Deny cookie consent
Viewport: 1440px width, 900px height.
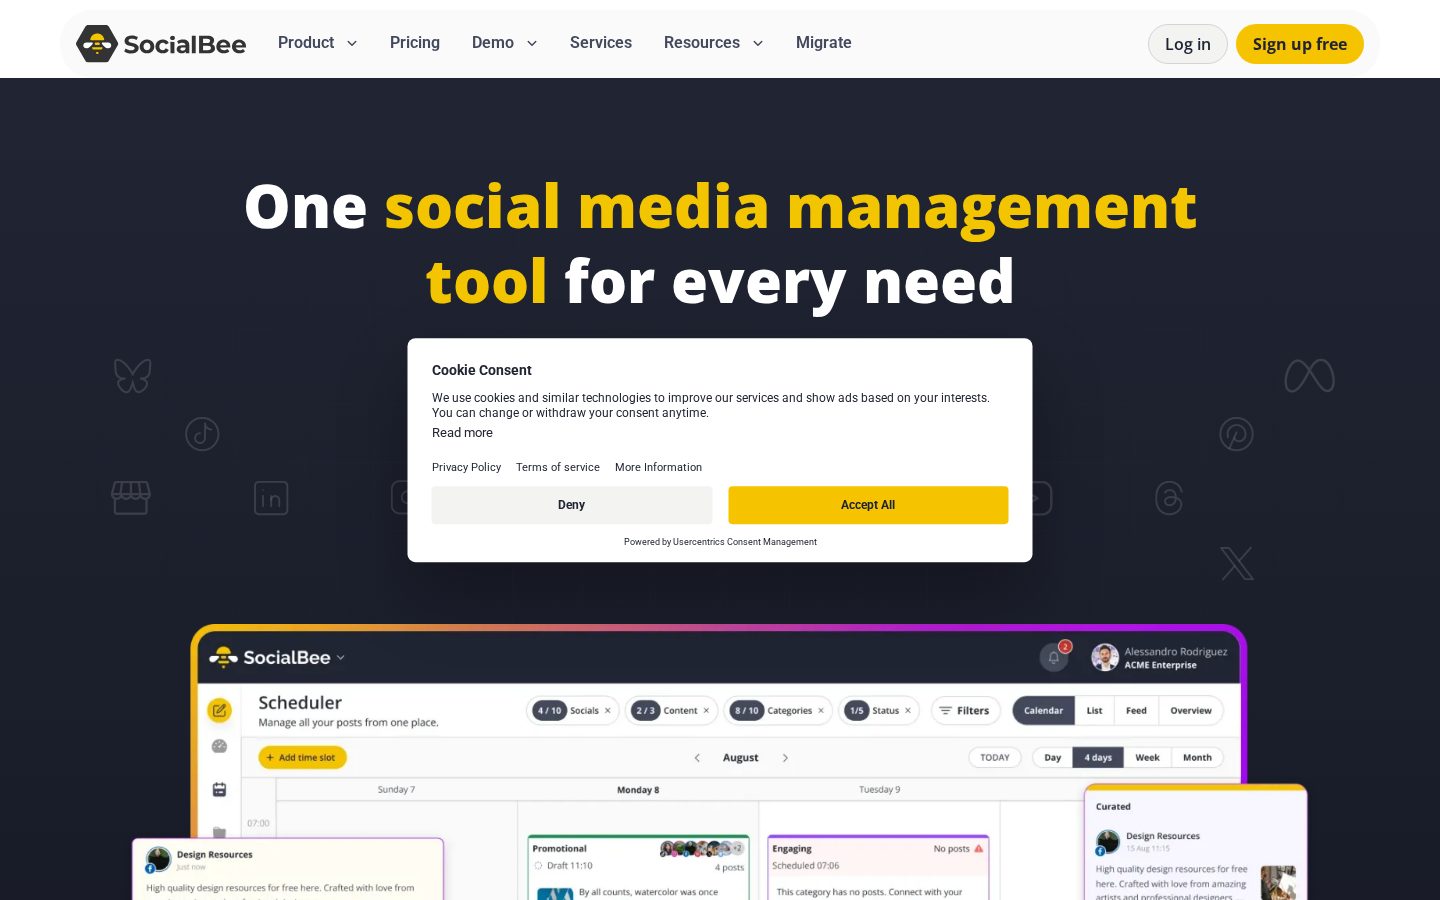point(572,505)
